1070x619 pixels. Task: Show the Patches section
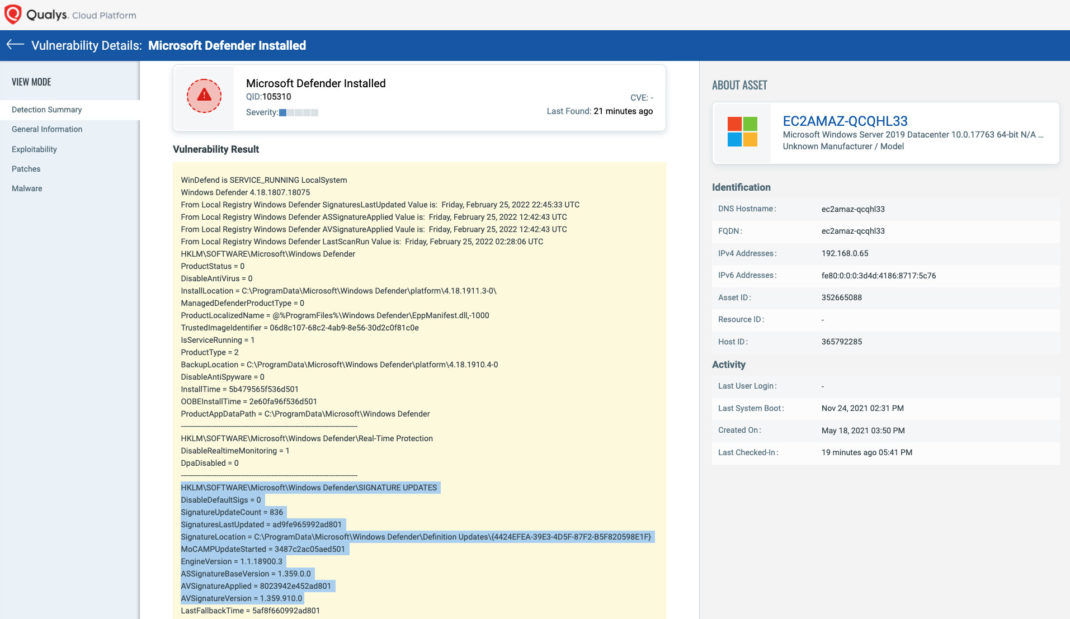coord(26,169)
